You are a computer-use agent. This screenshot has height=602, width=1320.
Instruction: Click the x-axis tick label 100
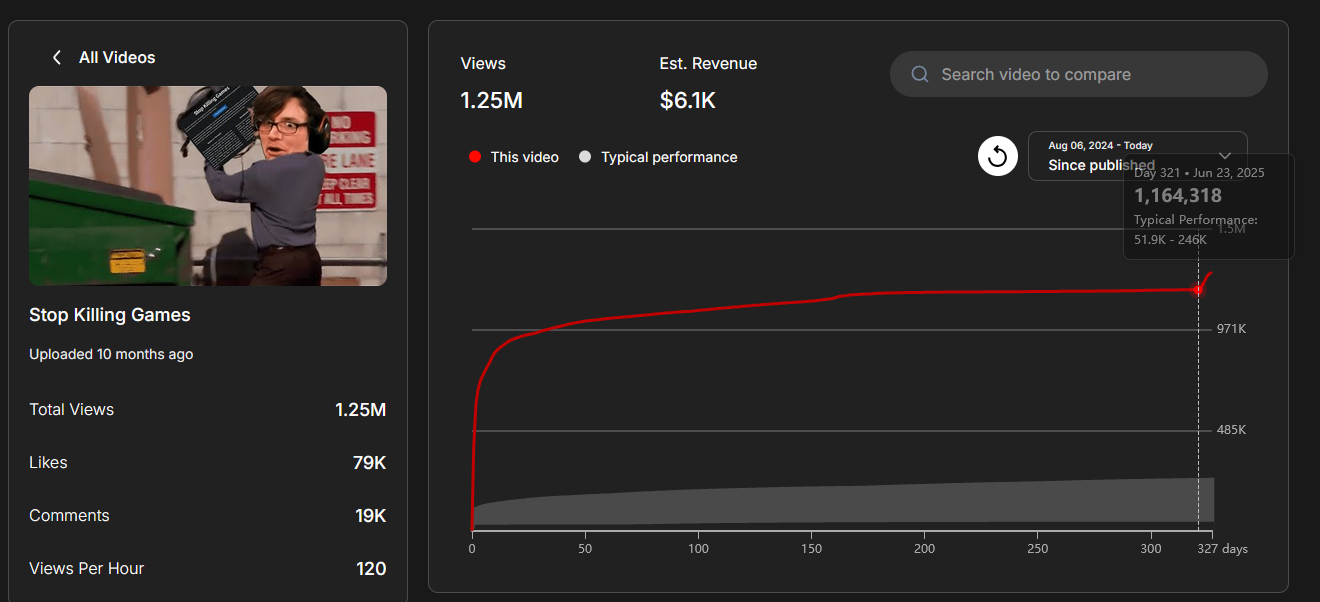click(x=698, y=549)
